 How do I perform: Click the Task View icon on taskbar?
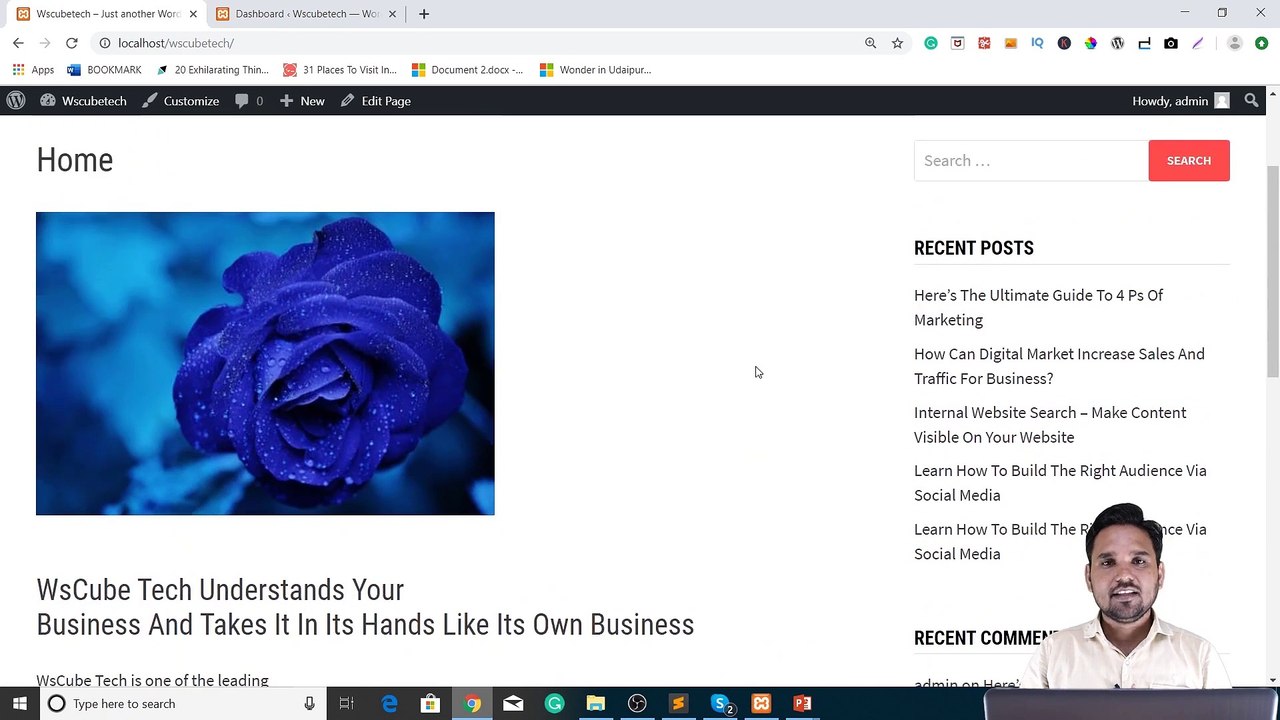tap(347, 704)
